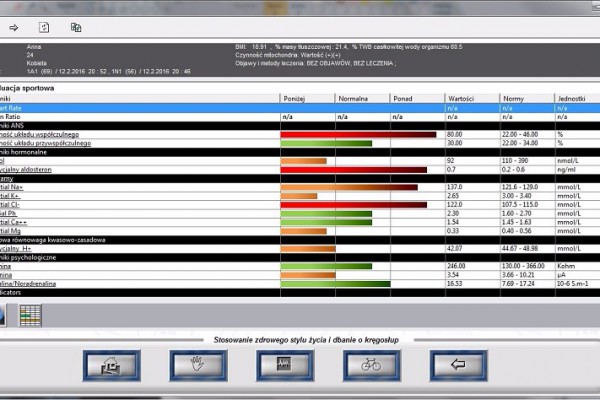Click the red bar in 80.00 value row
Image resolution: width=600 pixels, height=400 pixels.
coord(358,134)
